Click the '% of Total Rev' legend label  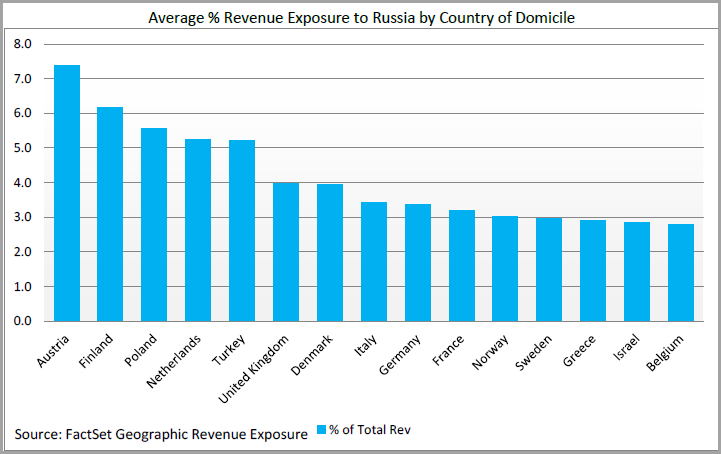[370, 430]
